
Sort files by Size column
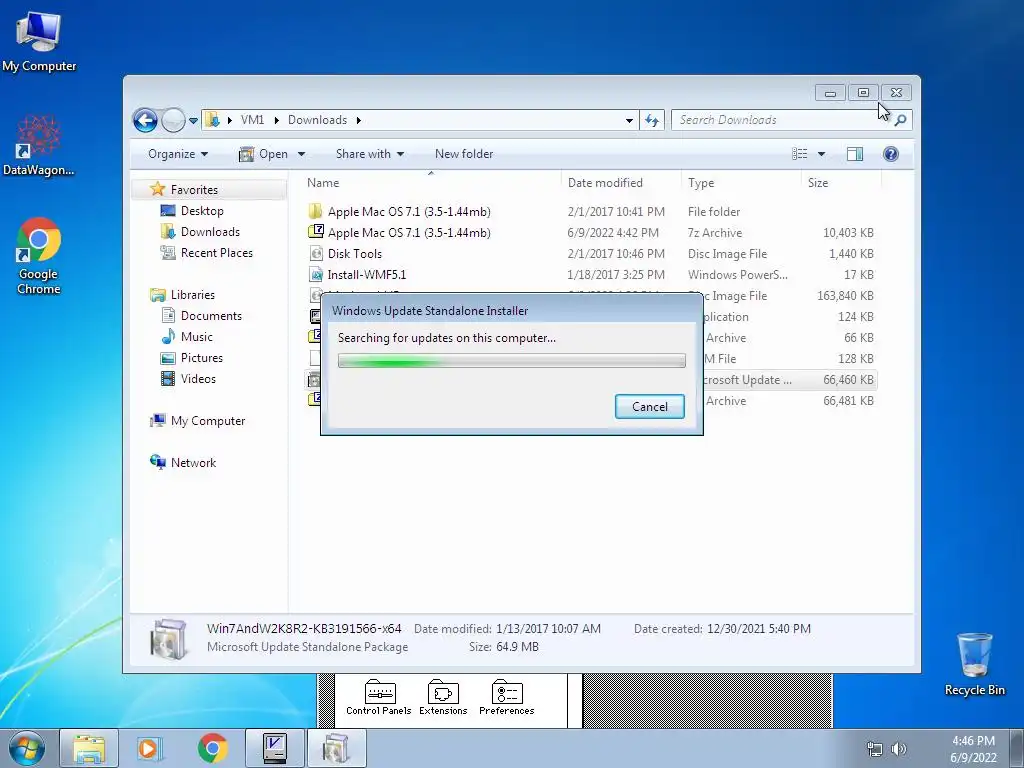(x=841, y=183)
